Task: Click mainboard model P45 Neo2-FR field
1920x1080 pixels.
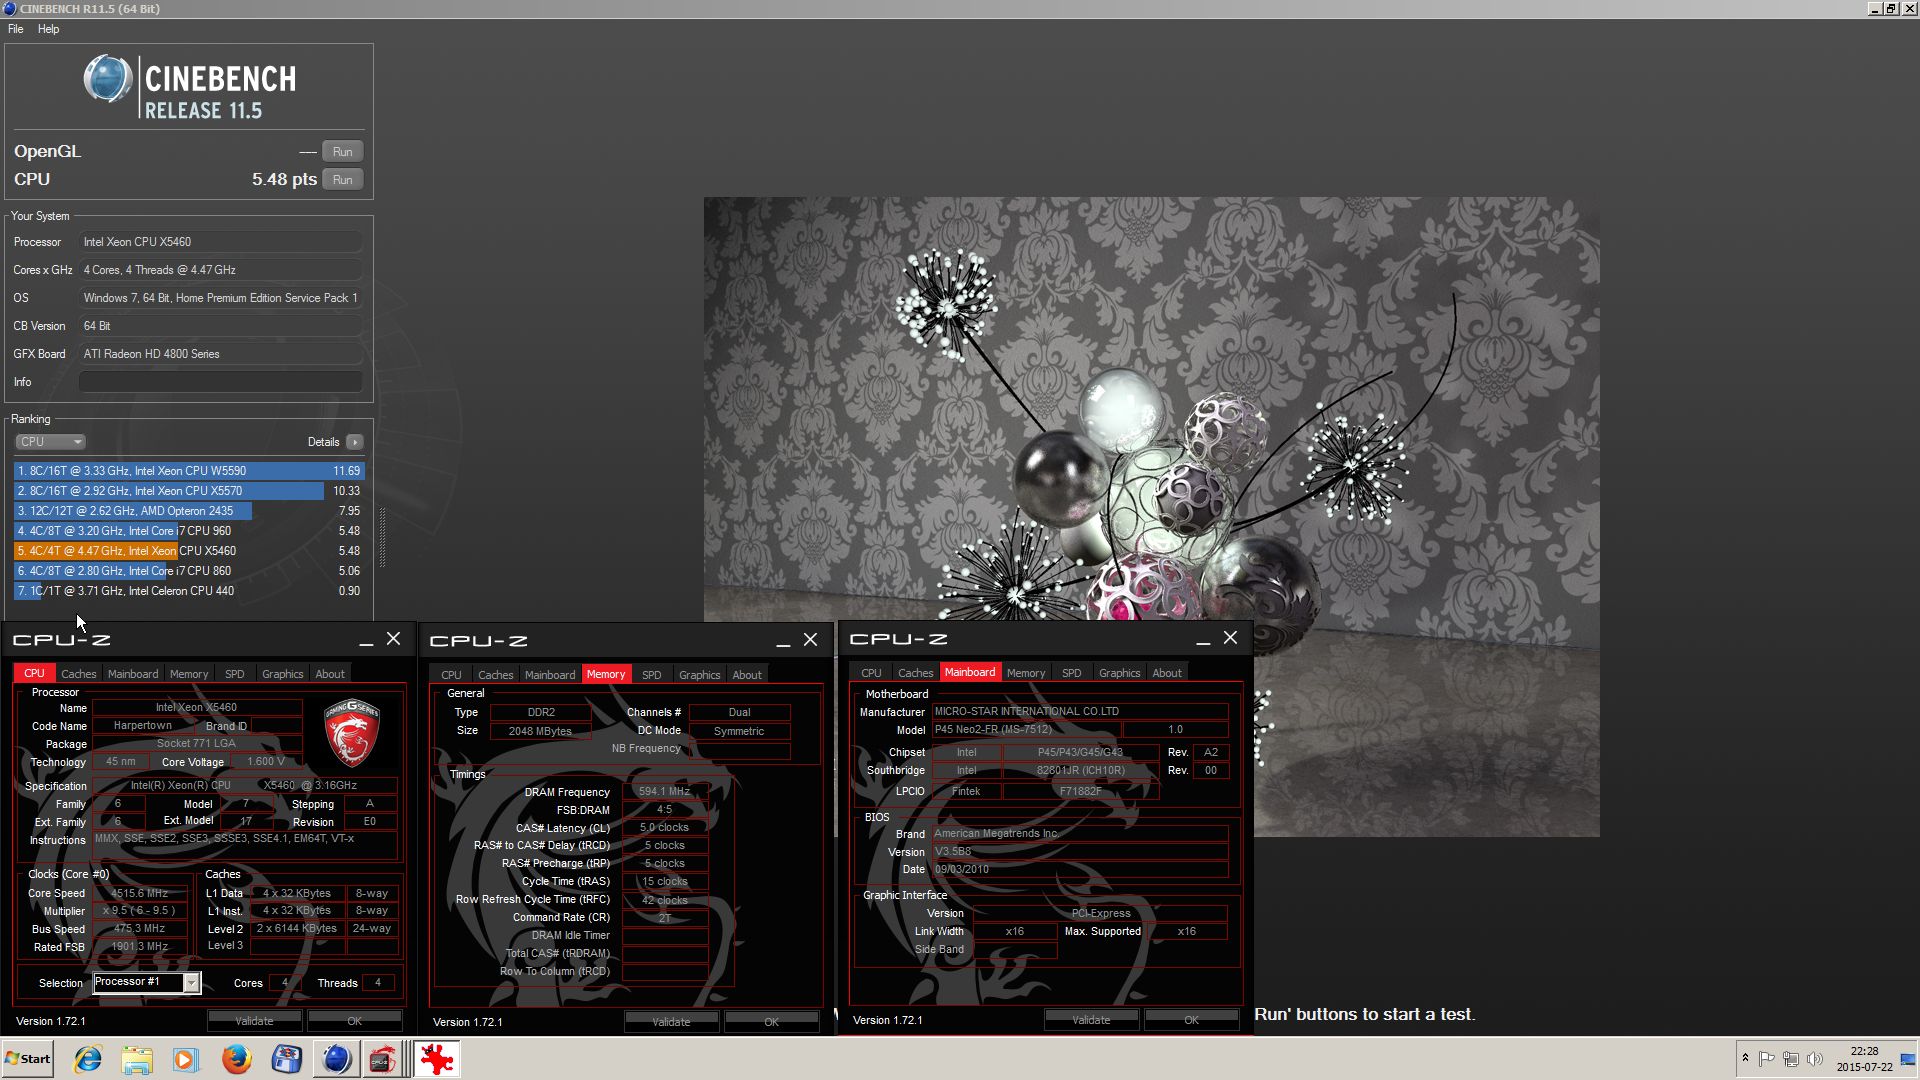Action: click(x=1025, y=730)
